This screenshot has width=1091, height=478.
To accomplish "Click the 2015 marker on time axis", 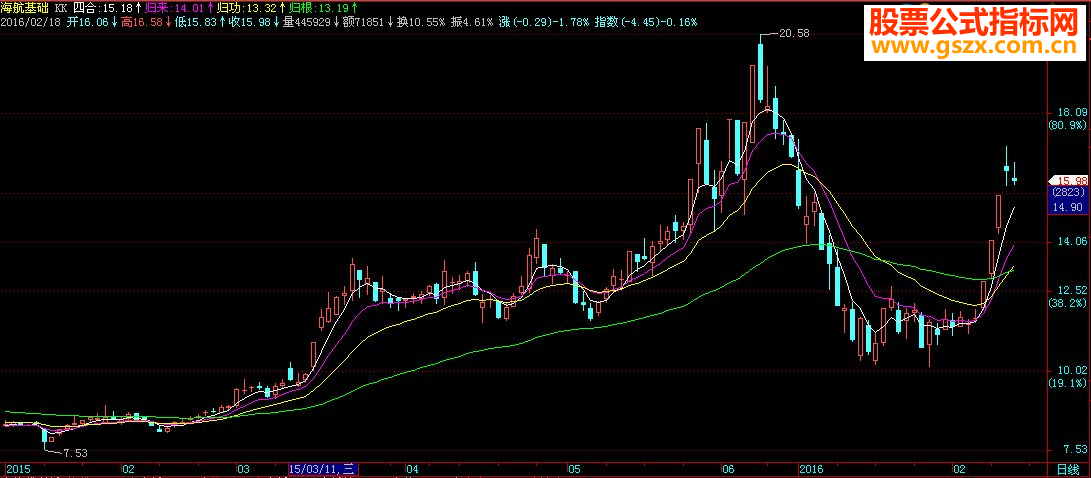I will (16, 470).
